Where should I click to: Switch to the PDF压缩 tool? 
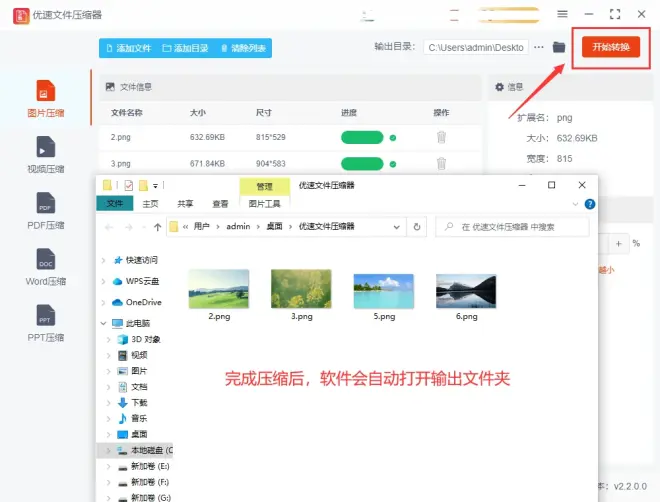tap(45, 212)
